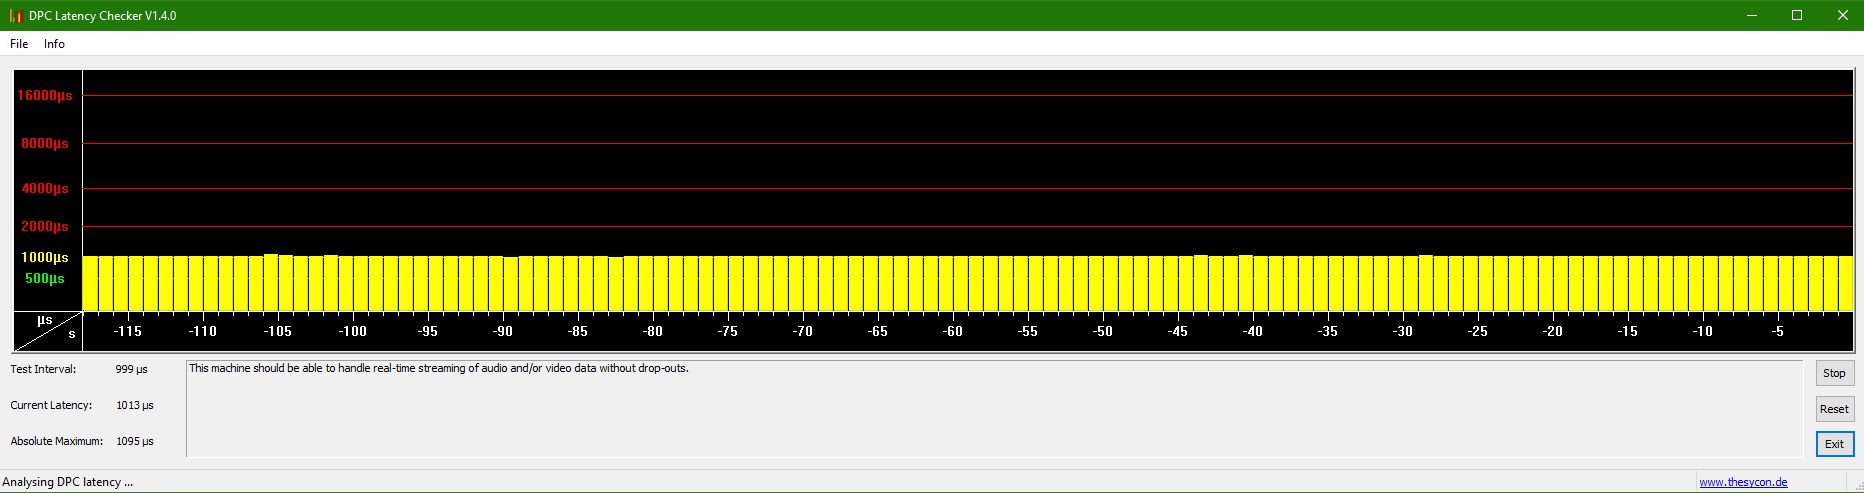Click the -75 time axis label

pos(727,331)
